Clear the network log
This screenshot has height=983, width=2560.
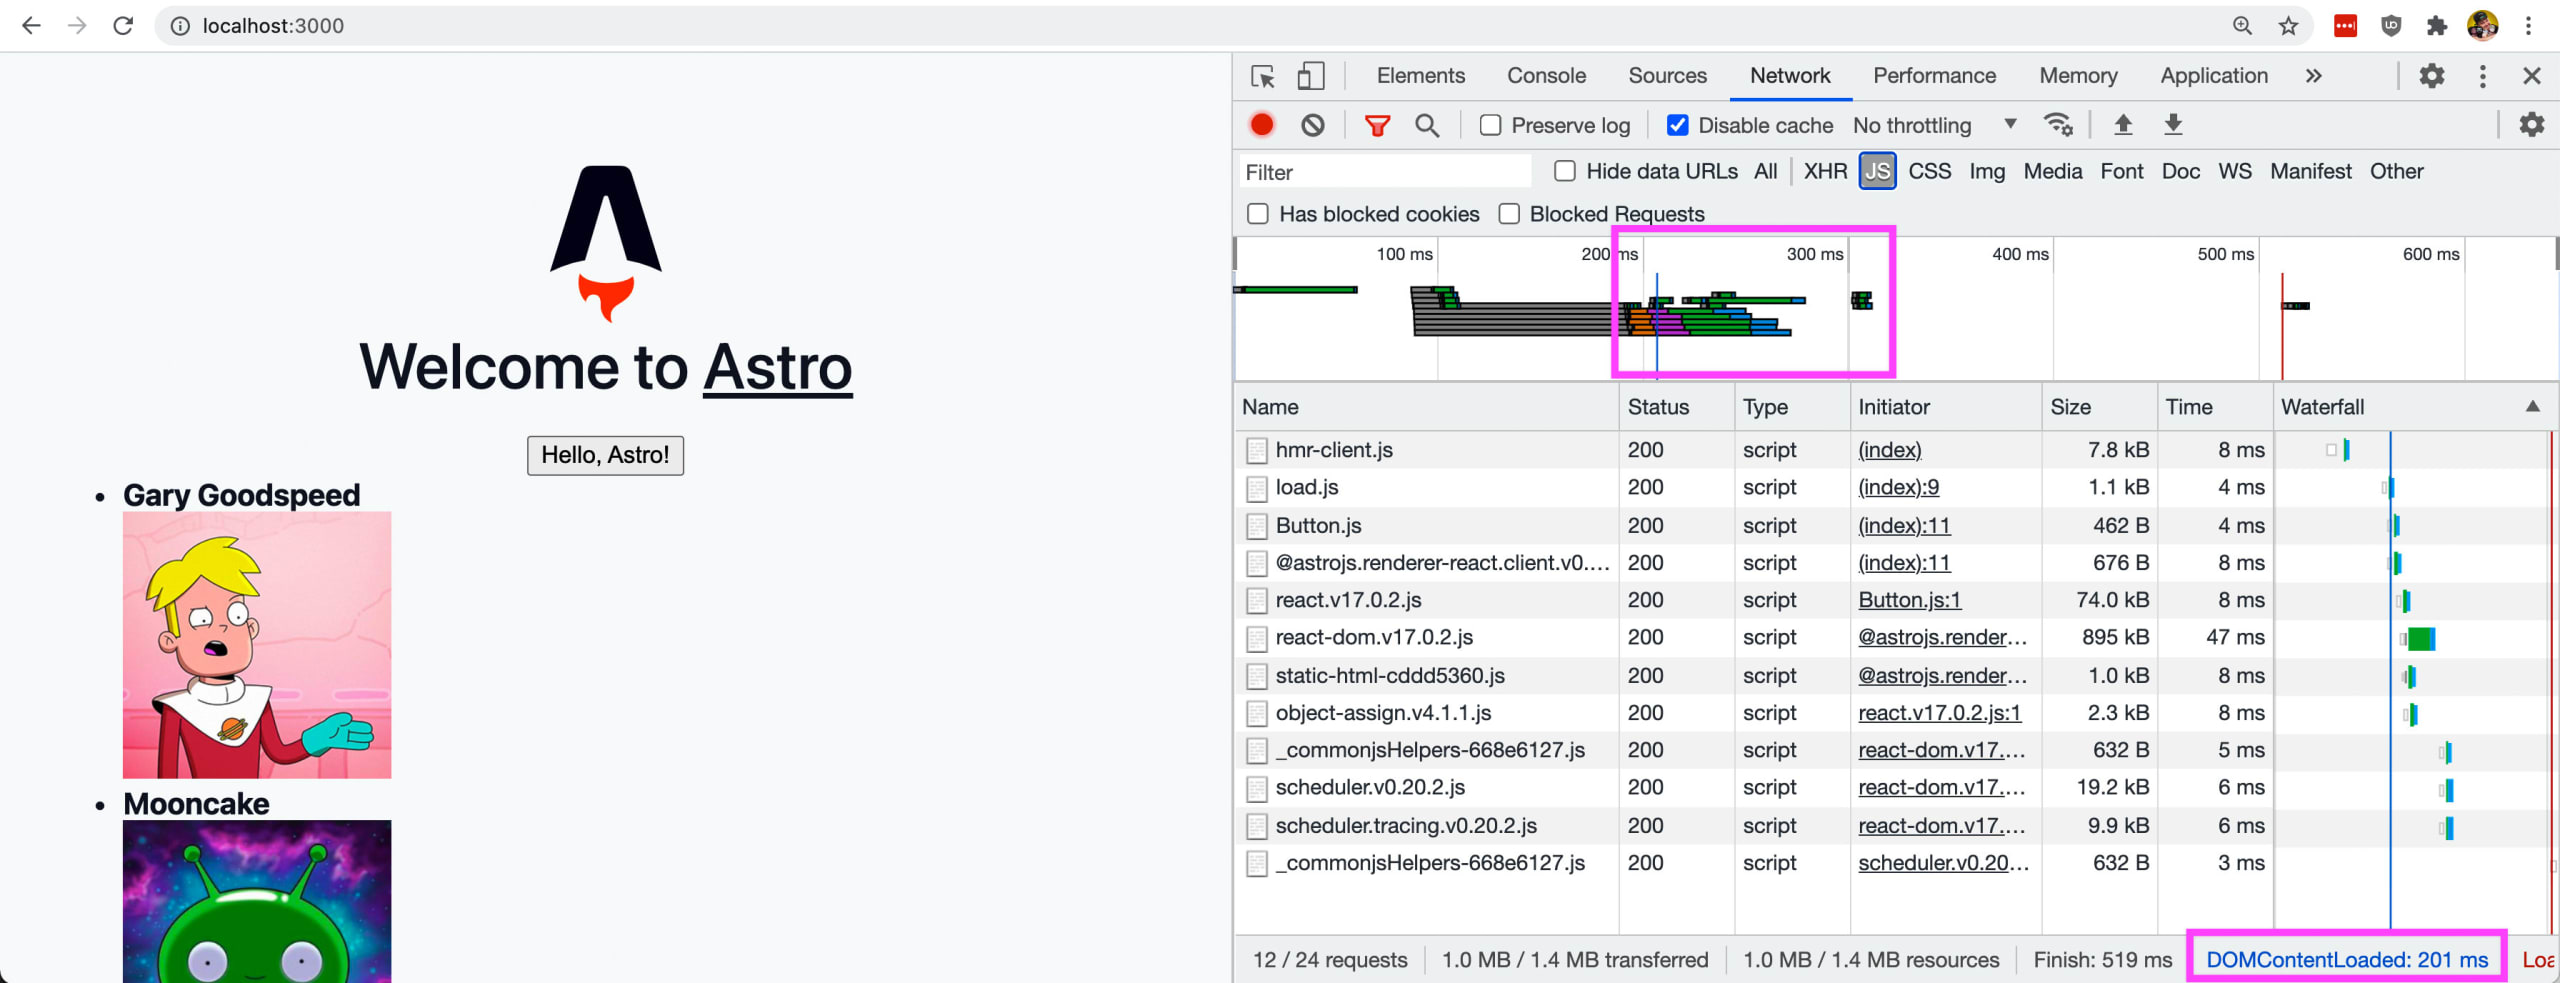[1312, 125]
